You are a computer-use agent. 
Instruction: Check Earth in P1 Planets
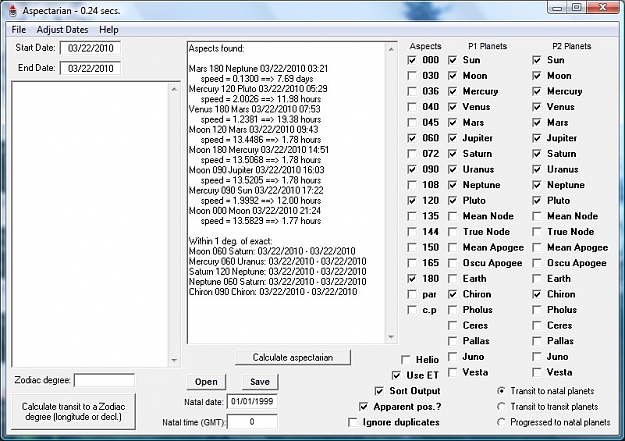[452, 279]
